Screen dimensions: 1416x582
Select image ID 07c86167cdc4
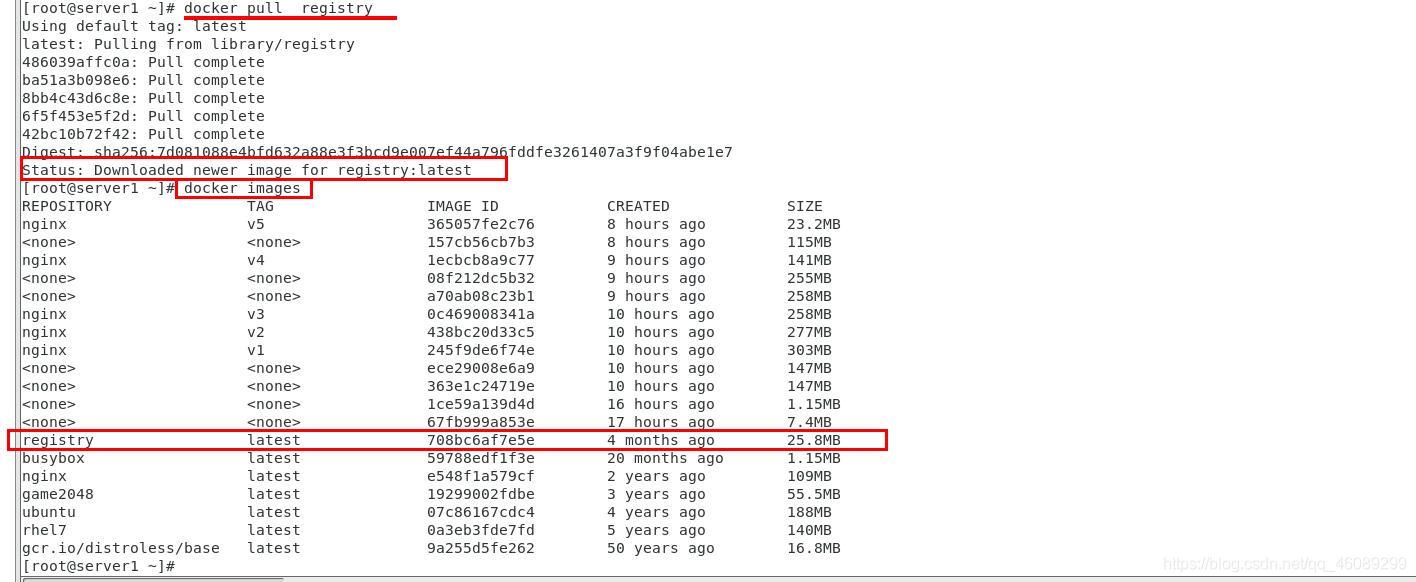pyautogui.click(x=481, y=512)
